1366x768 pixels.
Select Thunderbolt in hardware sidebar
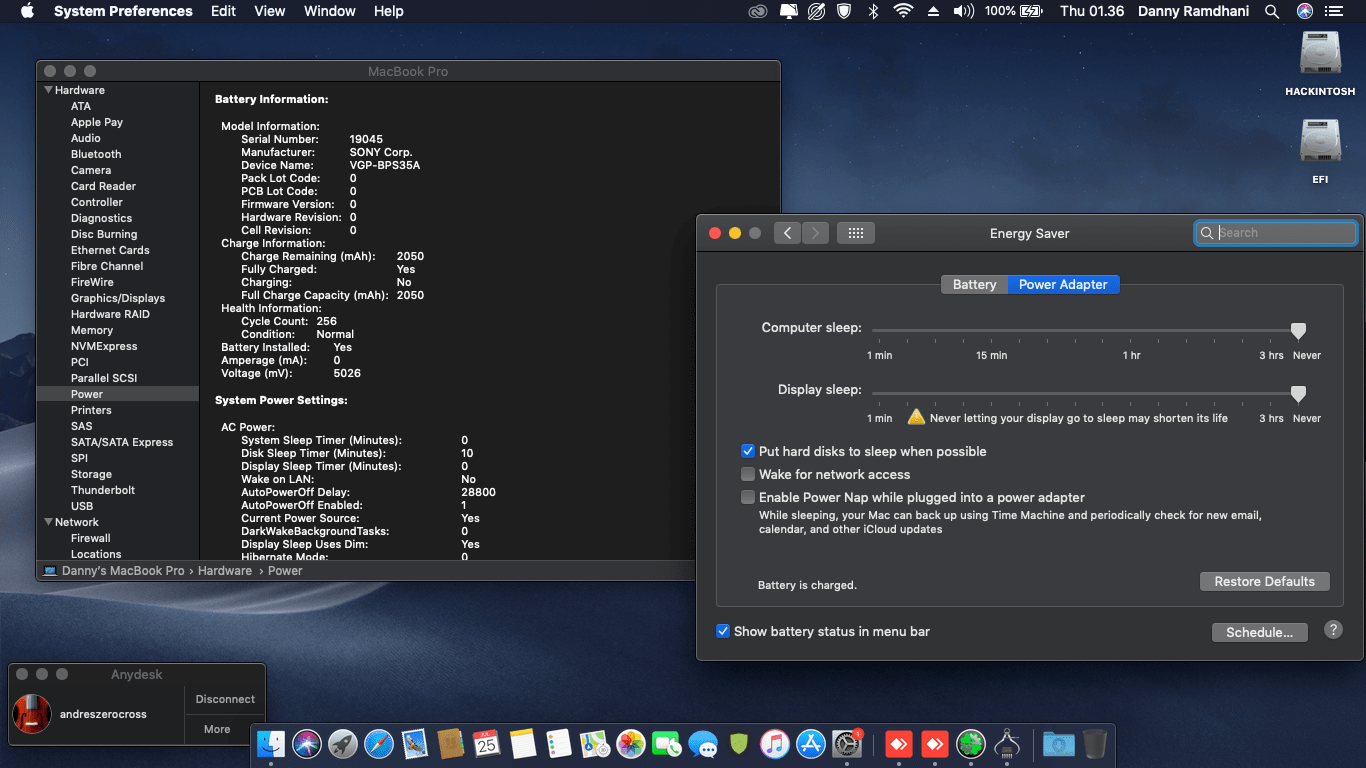click(103, 490)
